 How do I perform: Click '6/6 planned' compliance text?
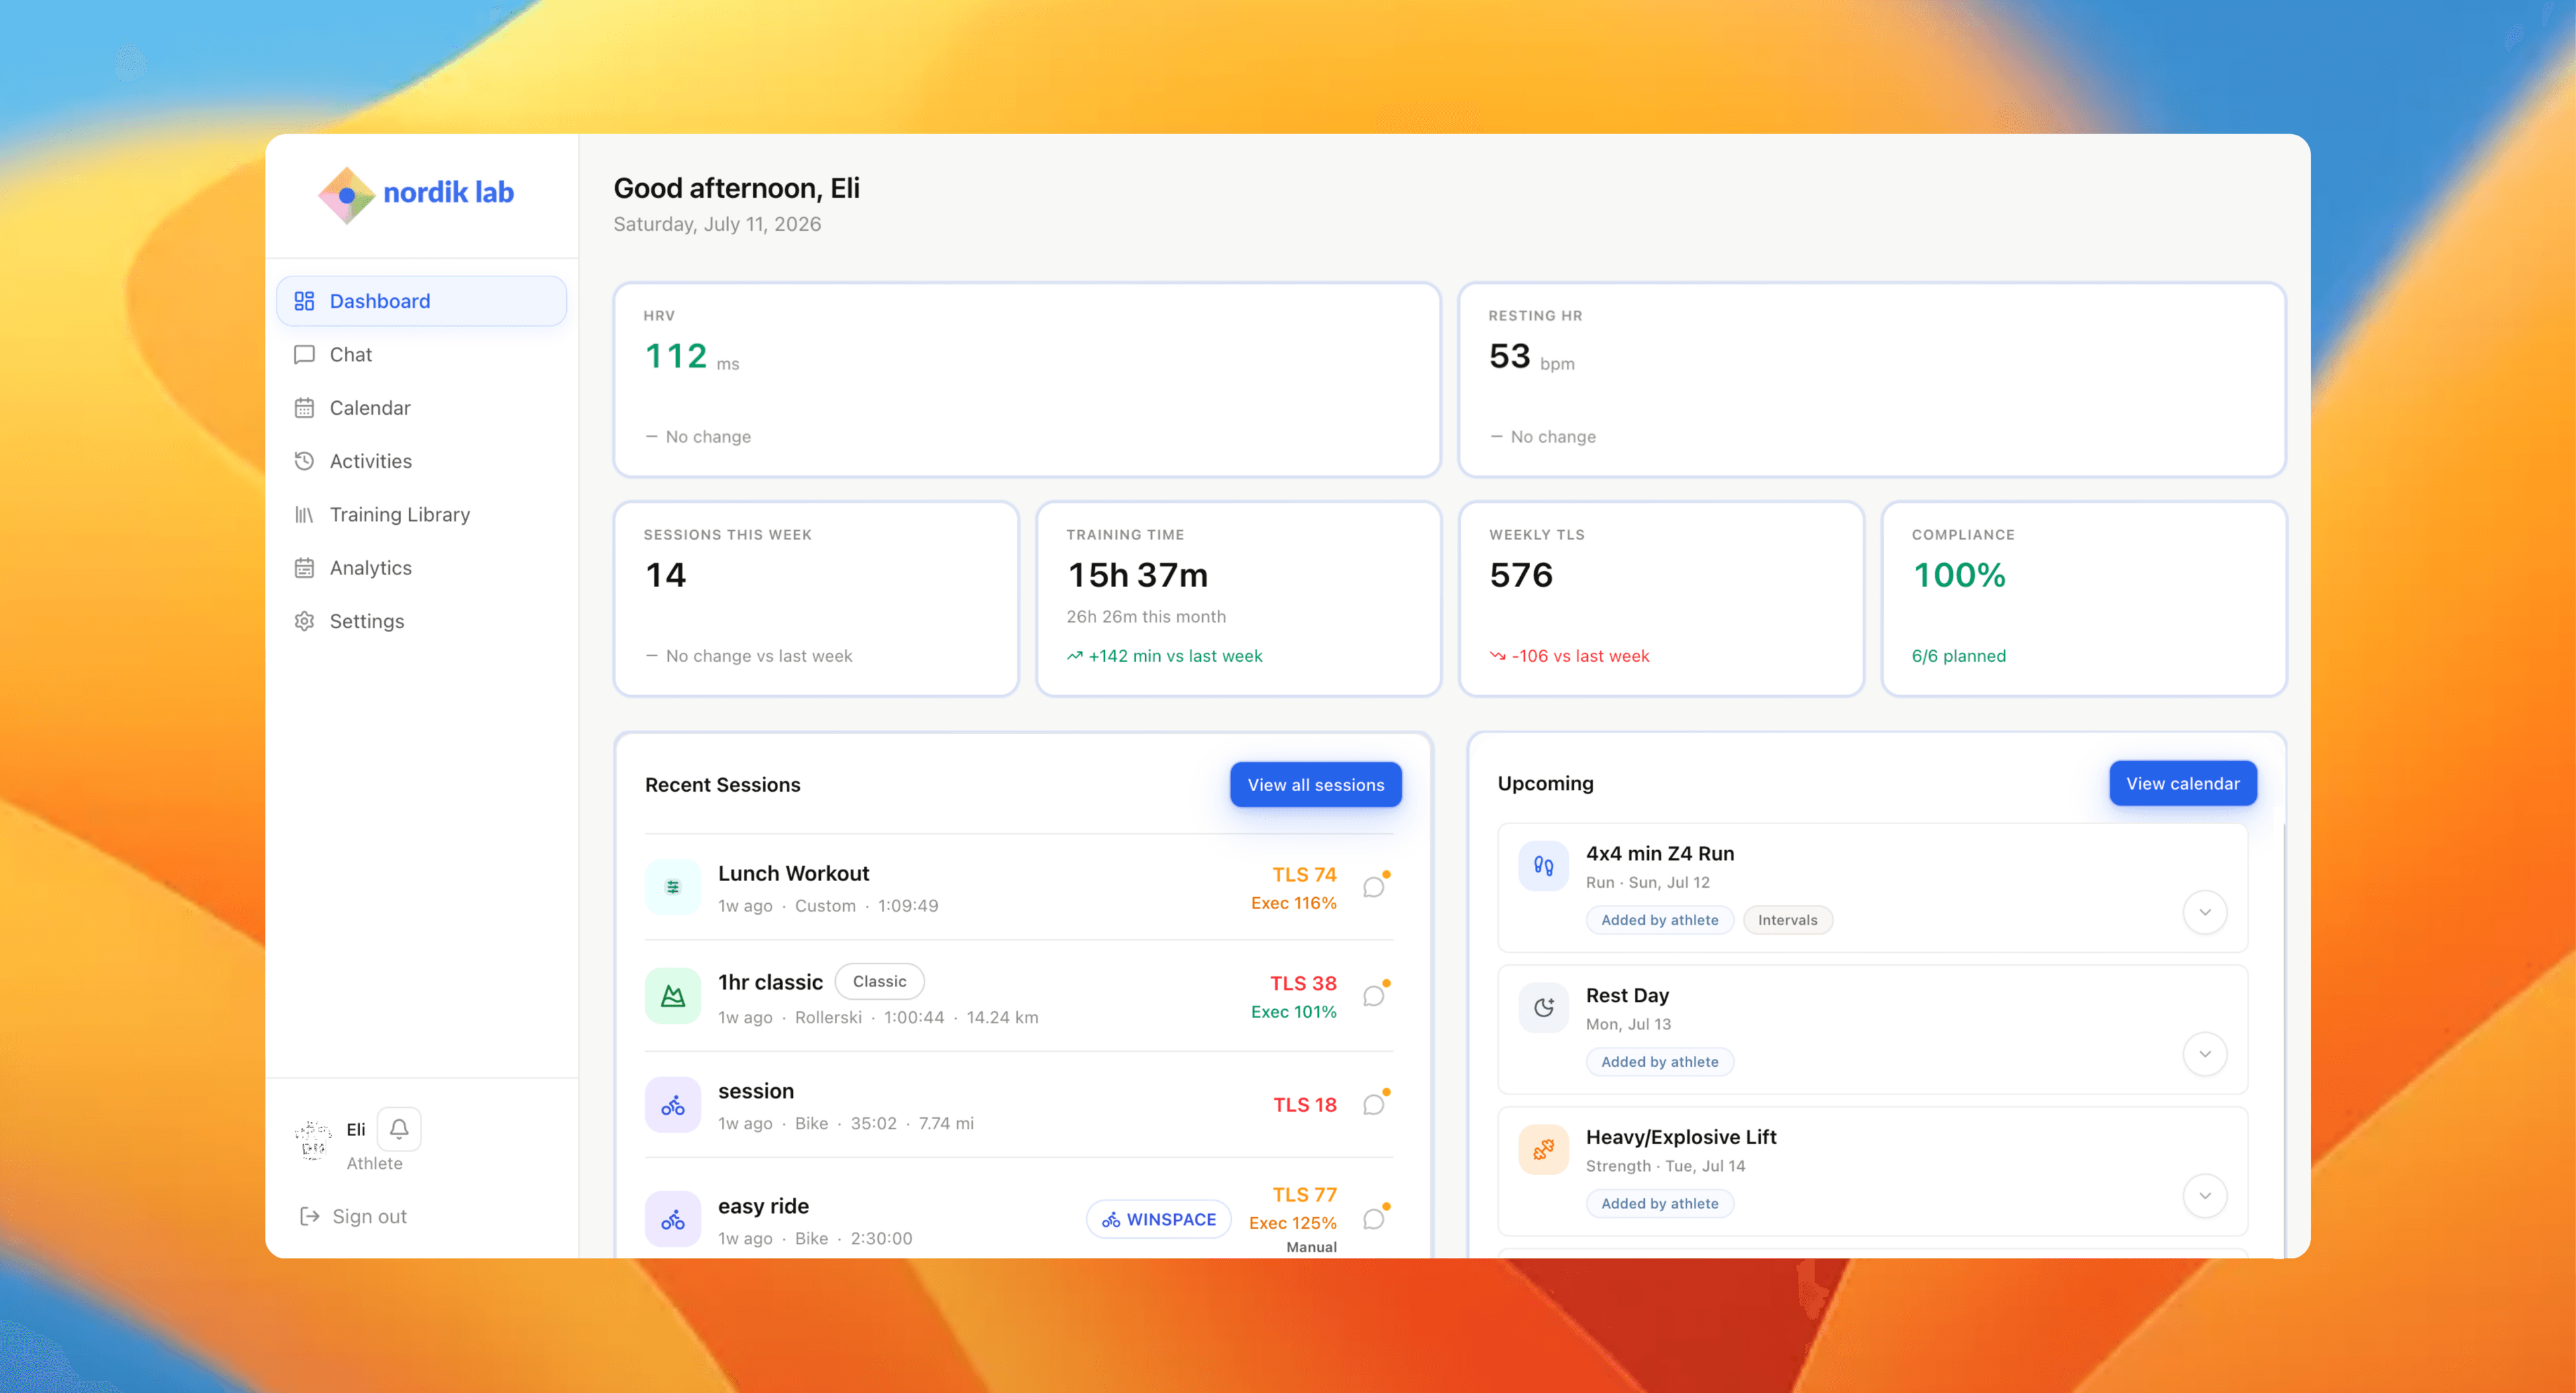point(1958,656)
